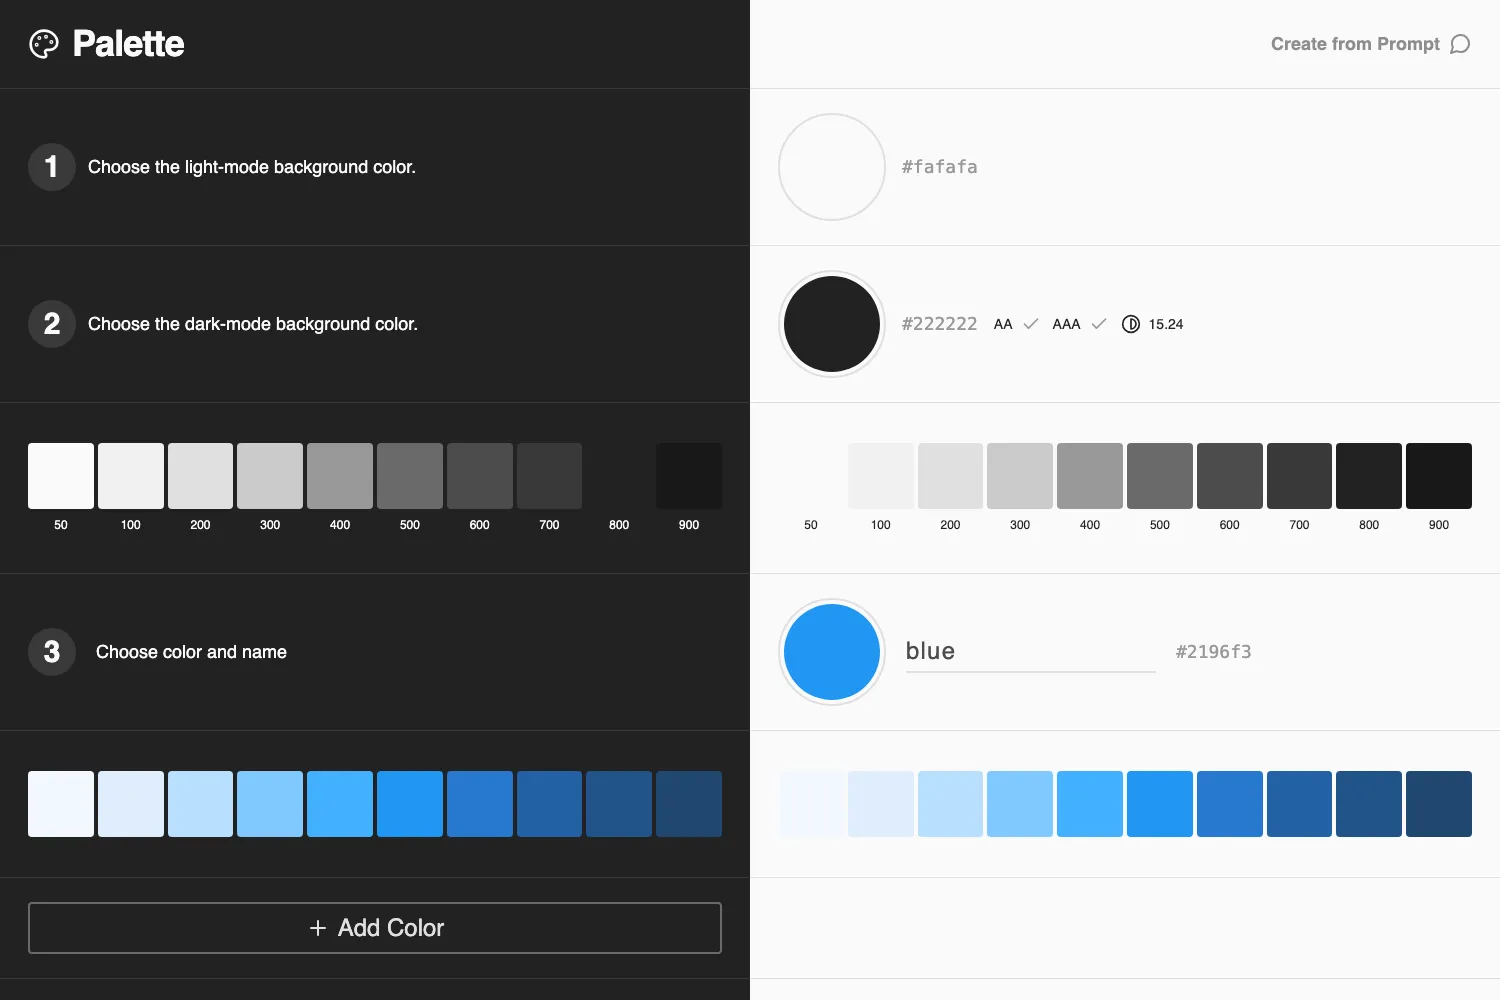
Task: Pick the fourth blue swatch in light panel
Action: (1020, 804)
